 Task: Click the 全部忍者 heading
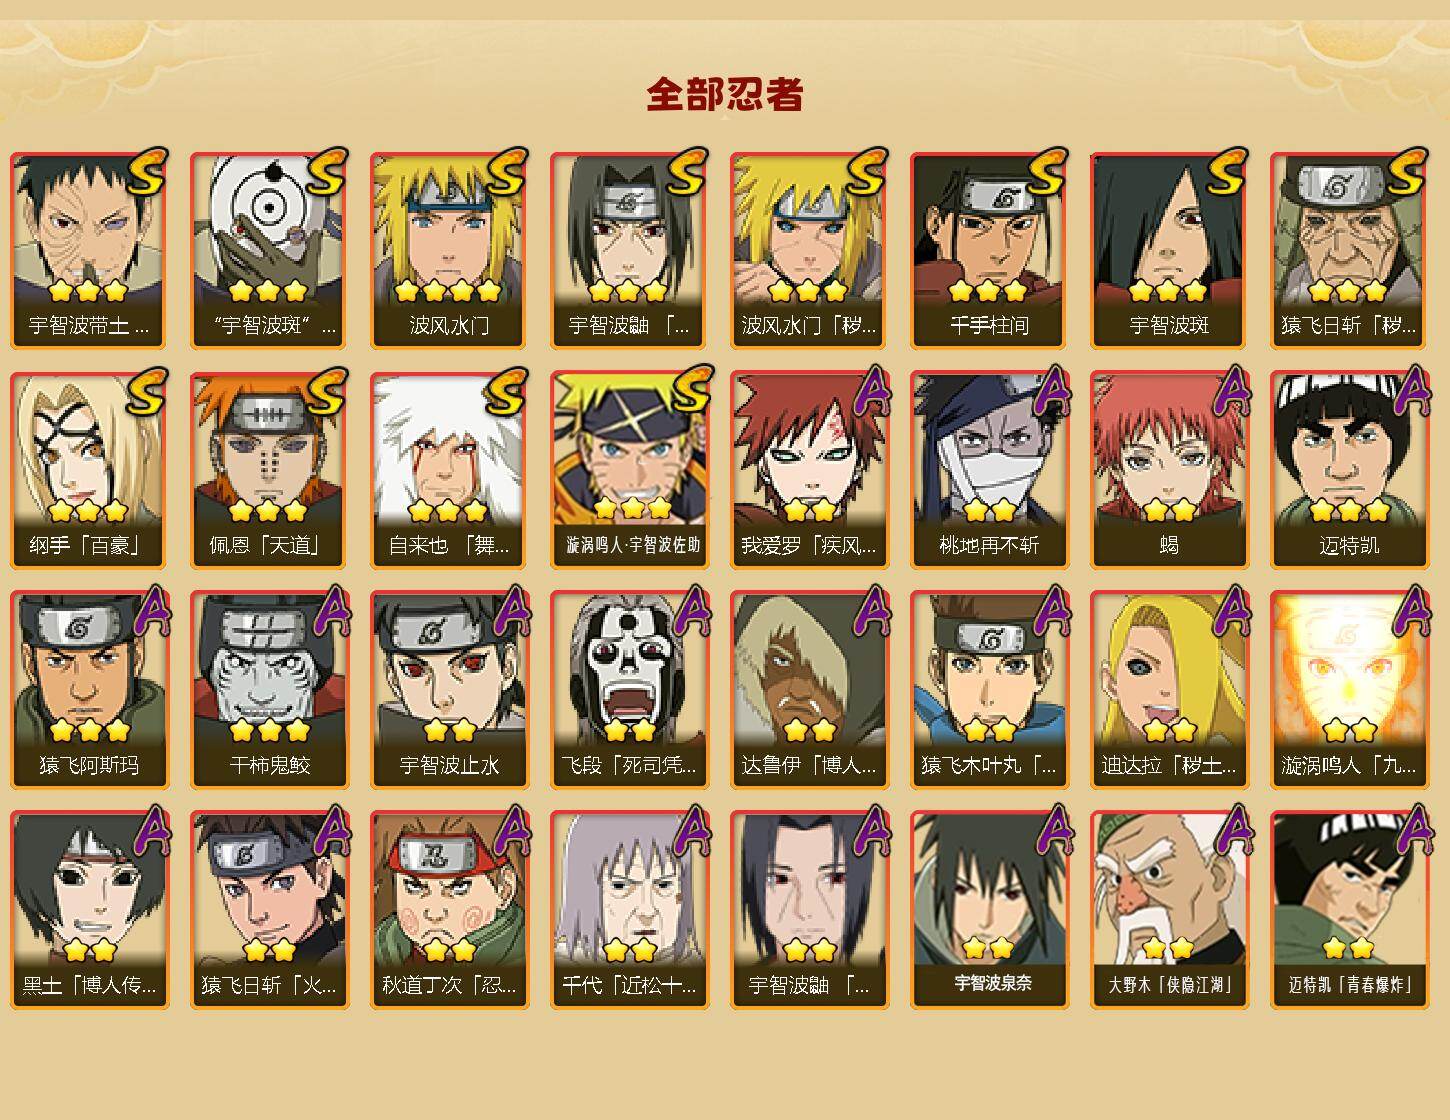tap(725, 94)
